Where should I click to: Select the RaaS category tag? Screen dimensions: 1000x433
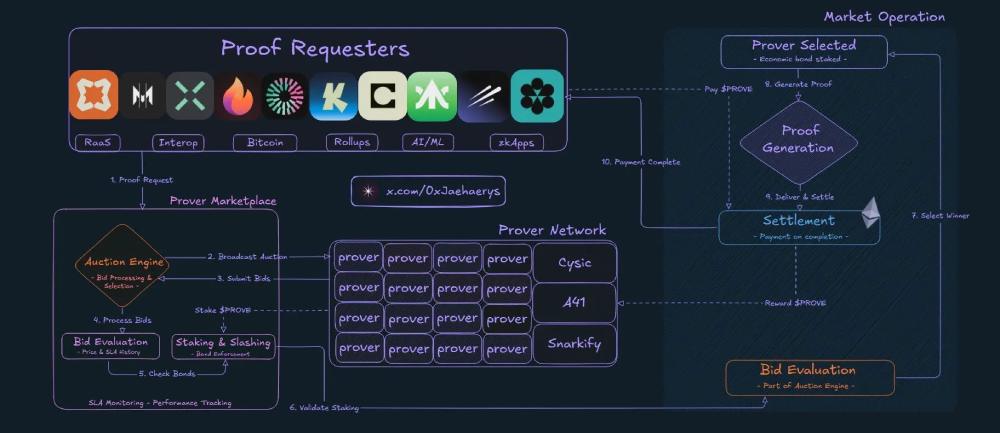[98, 142]
